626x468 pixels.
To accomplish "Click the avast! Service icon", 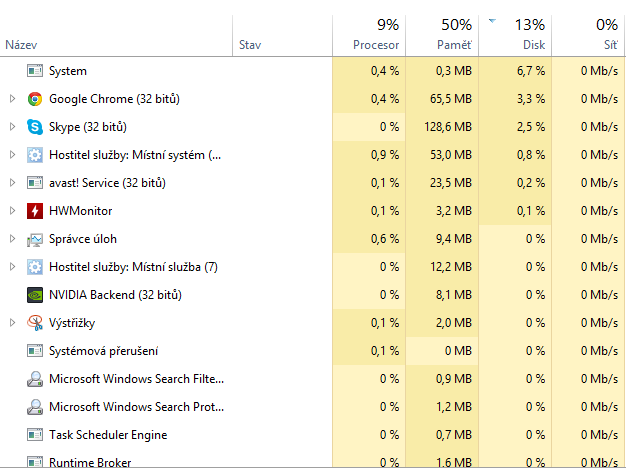I will 35,183.
